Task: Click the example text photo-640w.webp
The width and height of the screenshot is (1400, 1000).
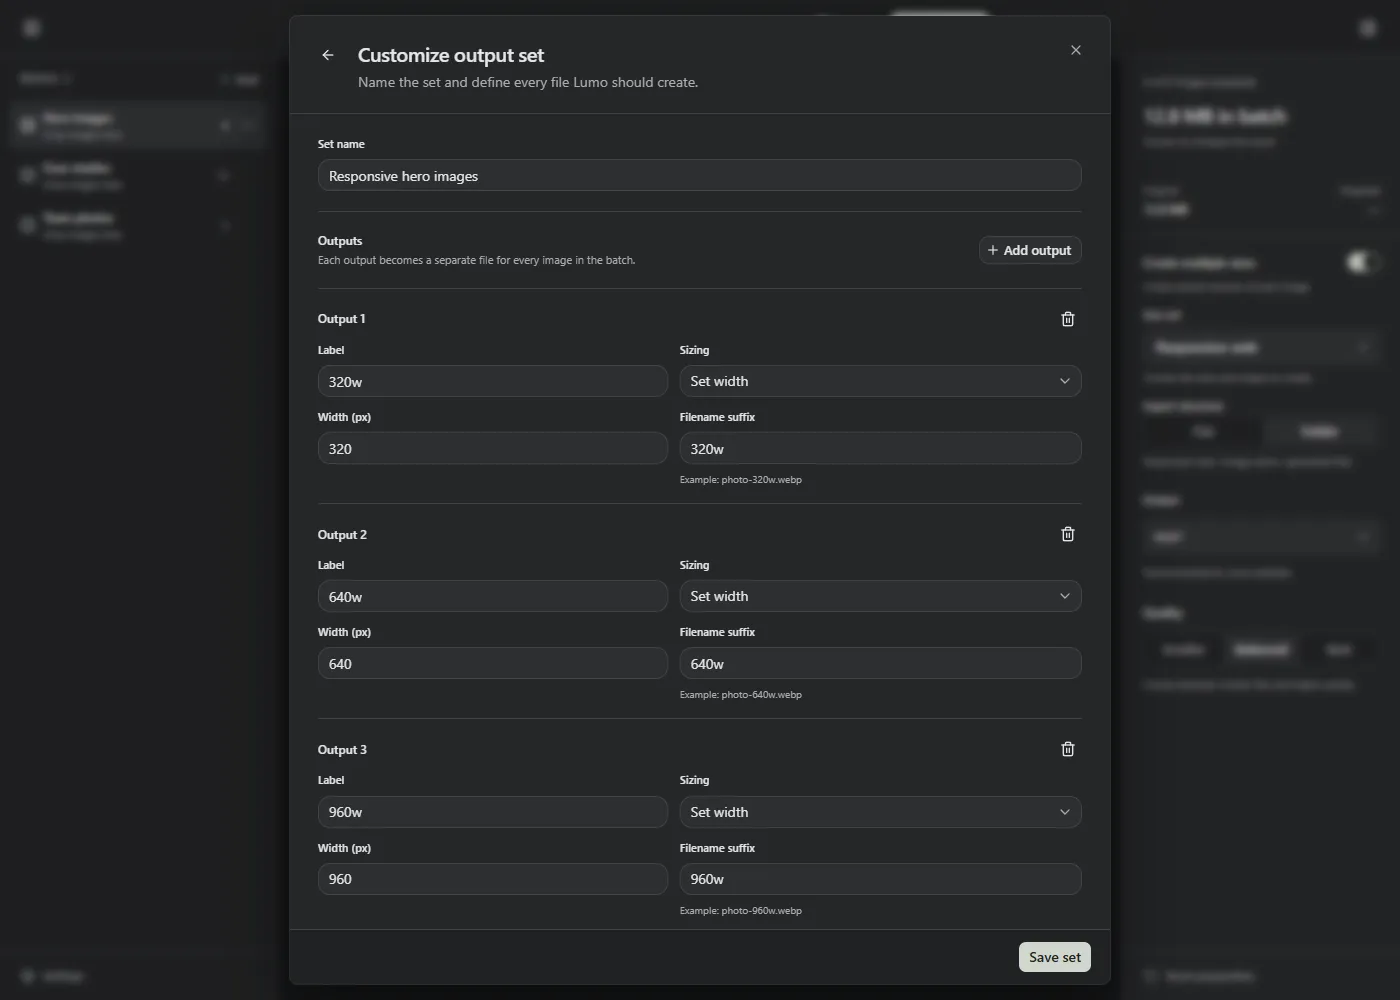Action: [x=761, y=695]
